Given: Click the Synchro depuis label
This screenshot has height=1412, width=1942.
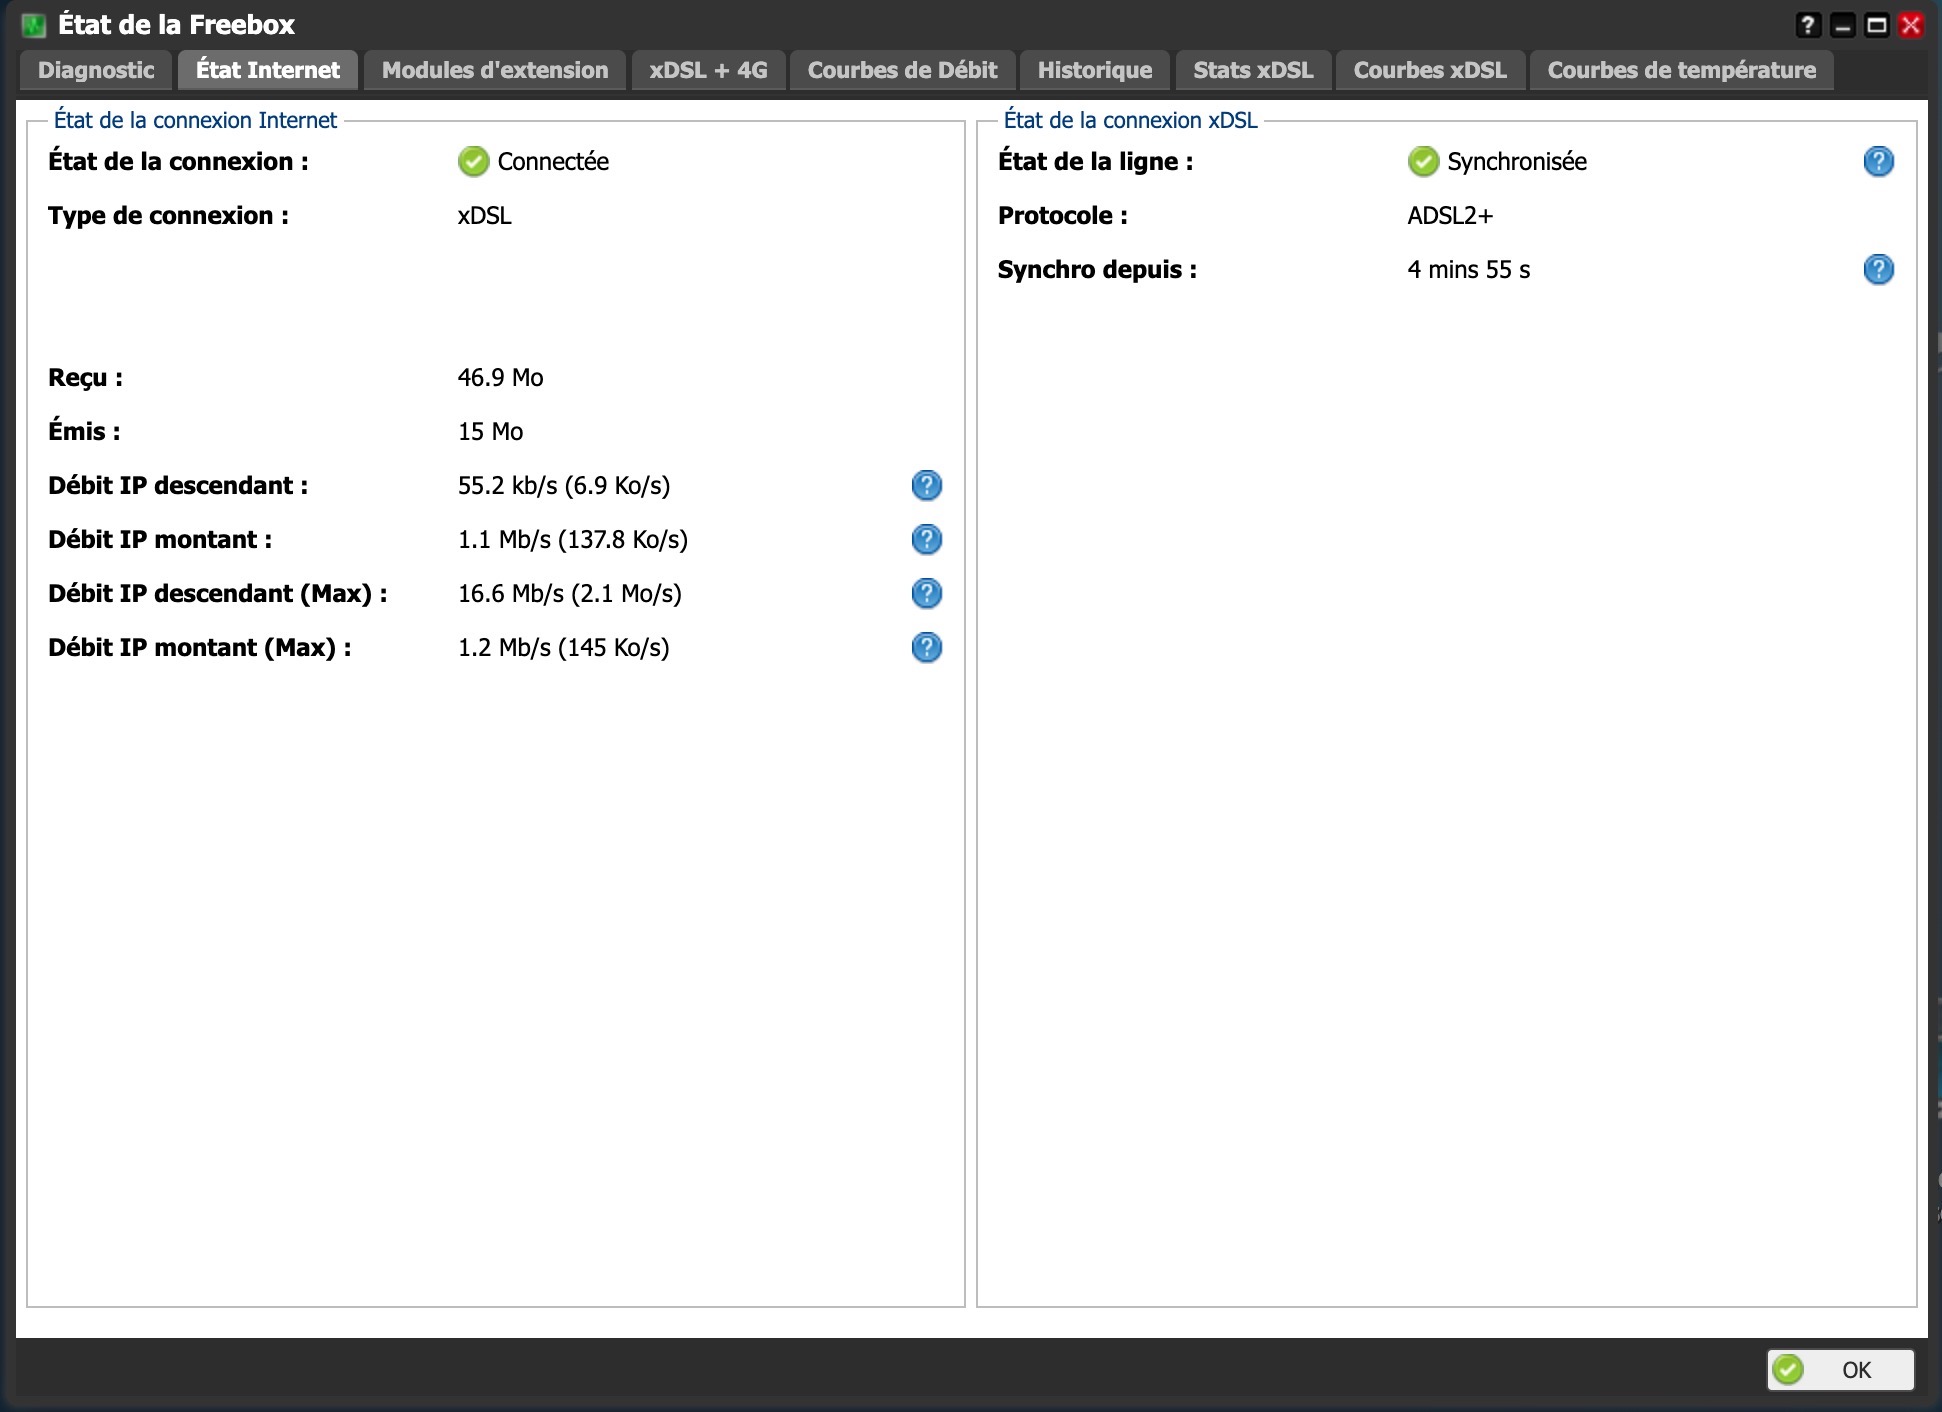Looking at the screenshot, I should coord(1097,269).
